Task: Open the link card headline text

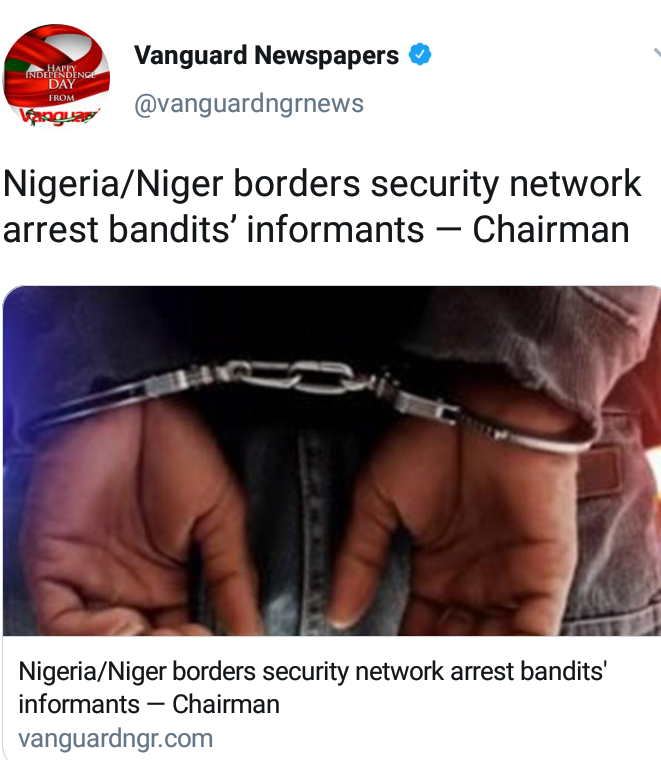Action: tap(313, 688)
